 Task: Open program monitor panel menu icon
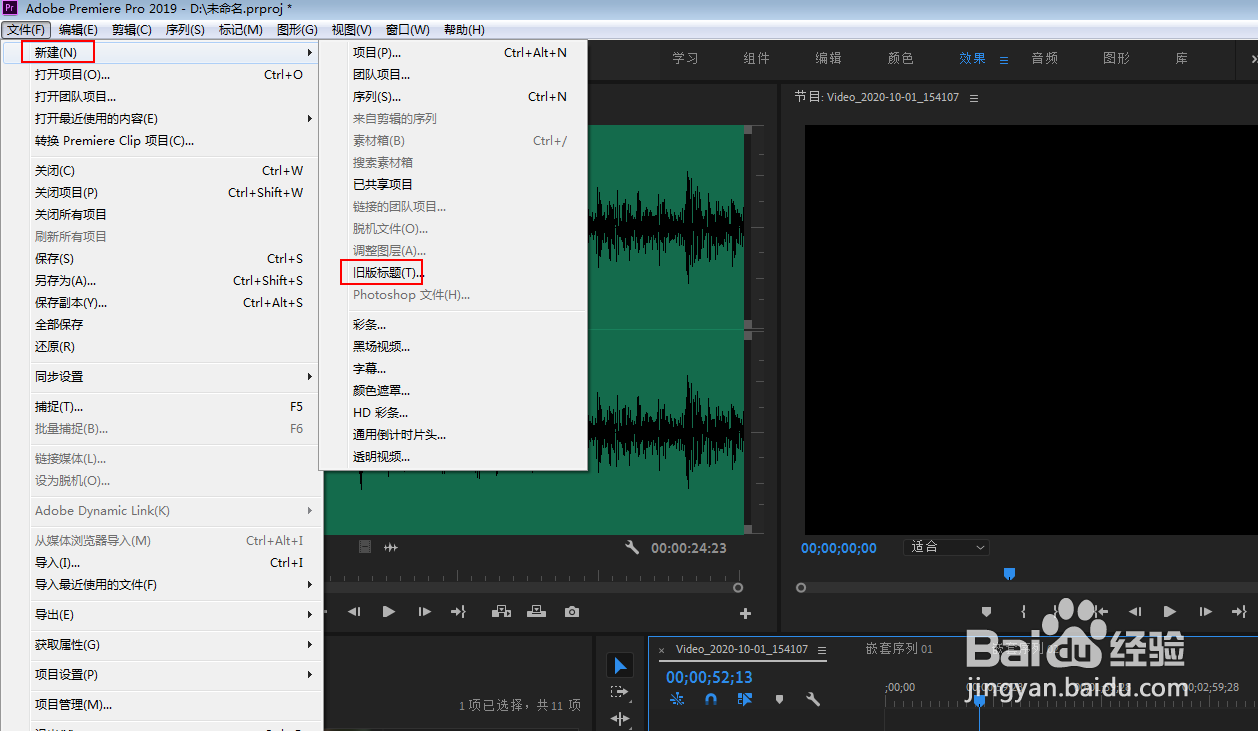(x=974, y=98)
